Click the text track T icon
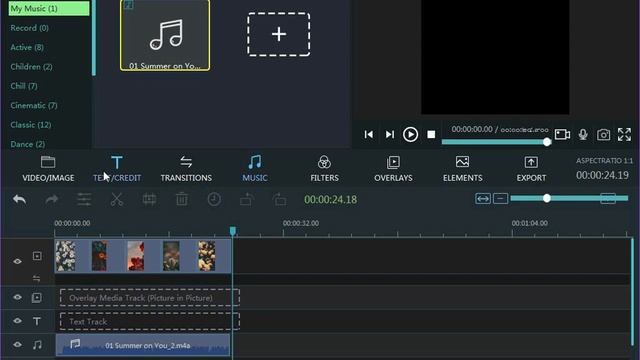 pyautogui.click(x=37, y=321)
